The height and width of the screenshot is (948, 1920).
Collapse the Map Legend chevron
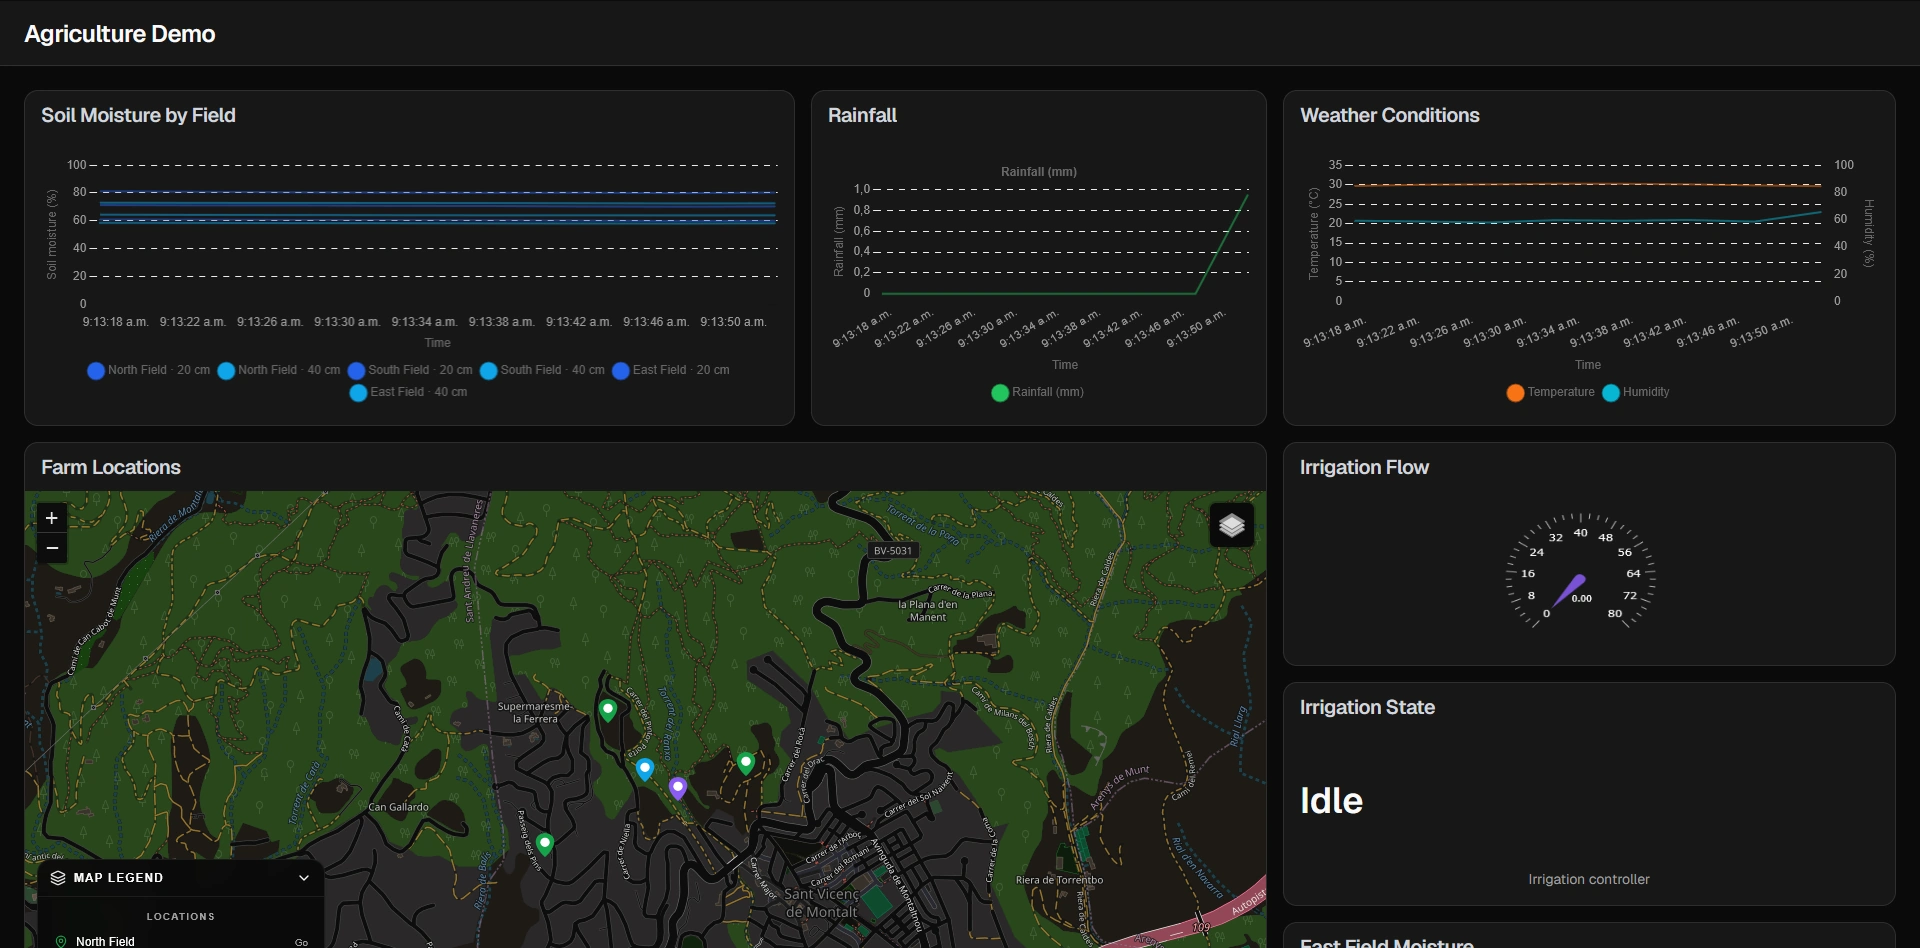coord(304,878)
